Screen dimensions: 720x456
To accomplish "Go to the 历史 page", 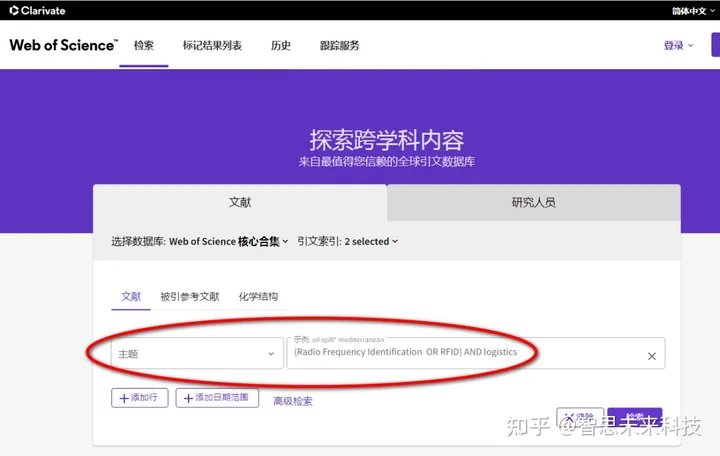I will [281, 45].
